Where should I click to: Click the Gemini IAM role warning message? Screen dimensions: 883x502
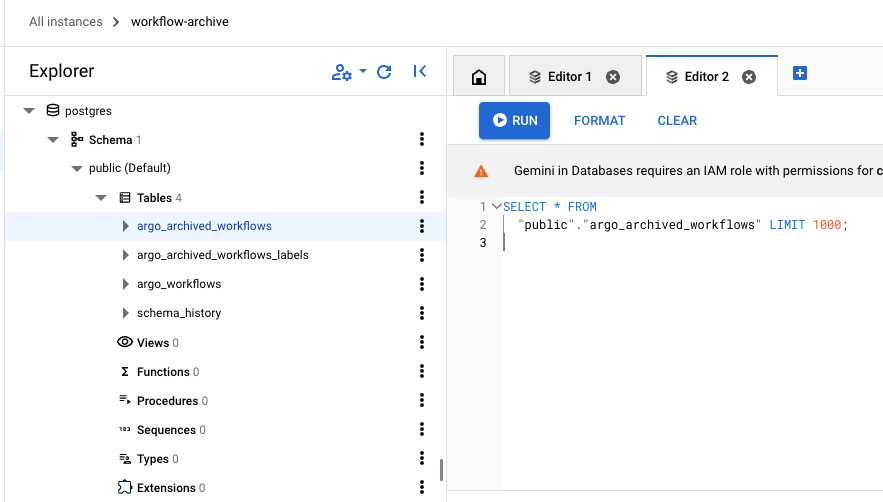698,171
